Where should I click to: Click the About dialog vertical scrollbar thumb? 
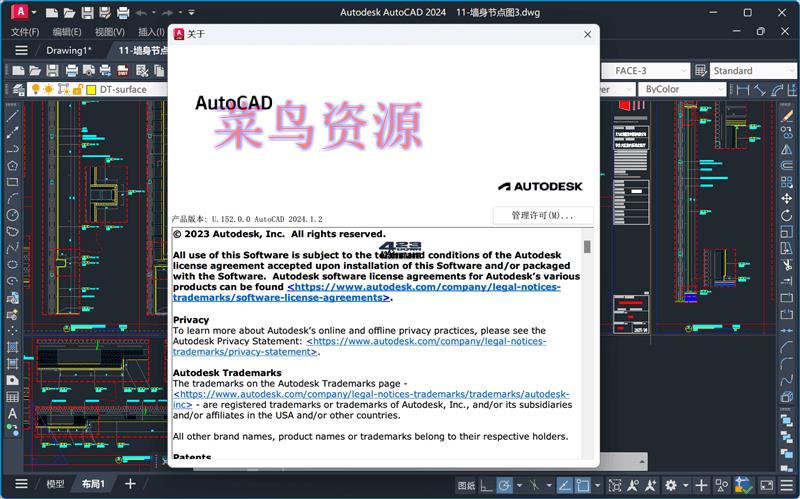587,246
